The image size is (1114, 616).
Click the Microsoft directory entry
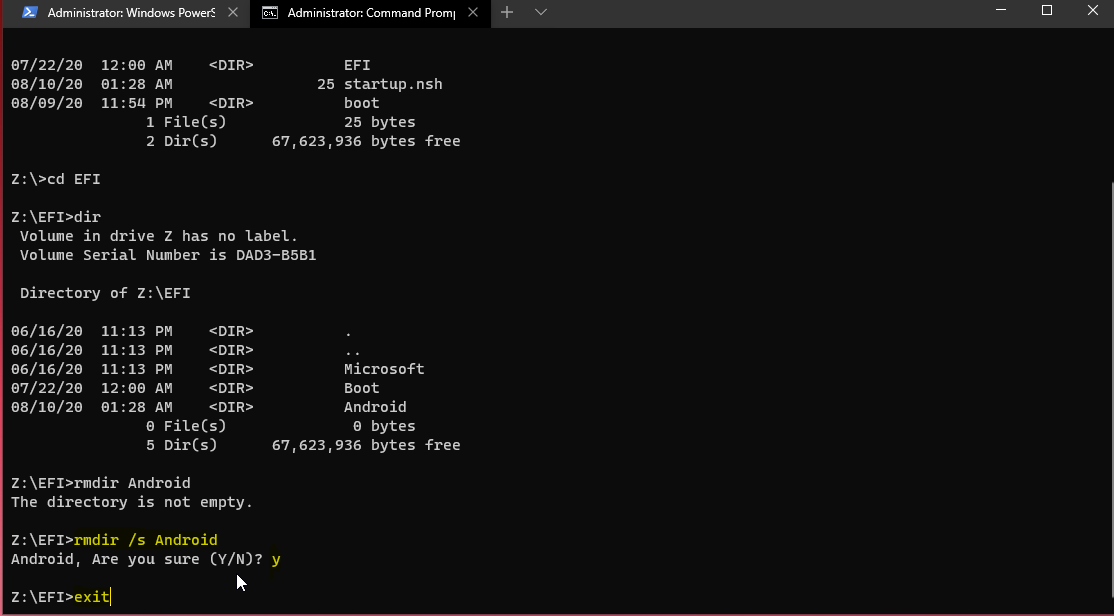click(384, 368)
